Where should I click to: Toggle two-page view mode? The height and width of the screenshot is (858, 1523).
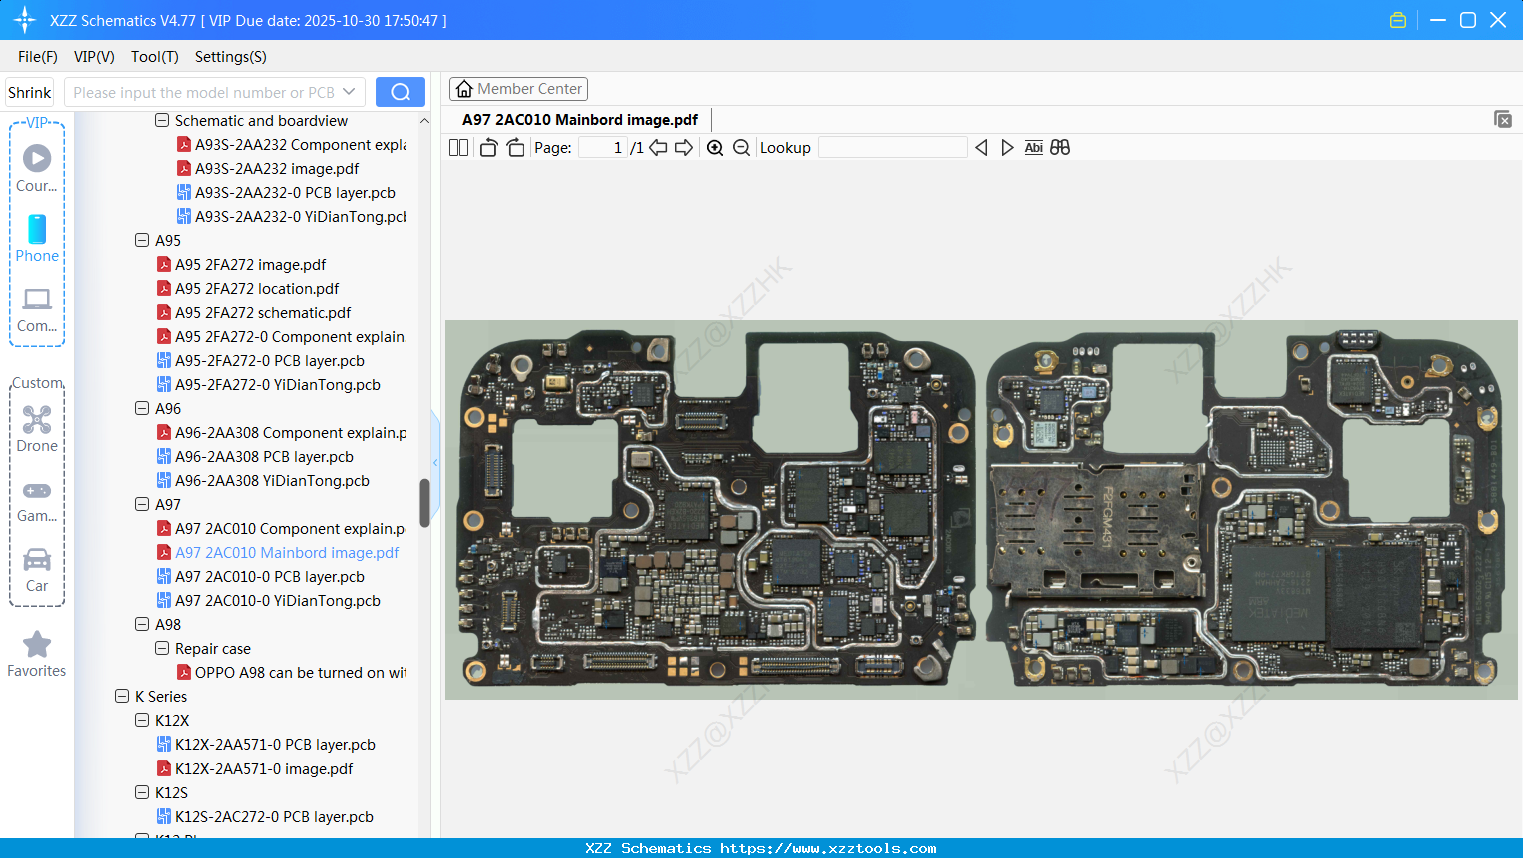[458, 147]
